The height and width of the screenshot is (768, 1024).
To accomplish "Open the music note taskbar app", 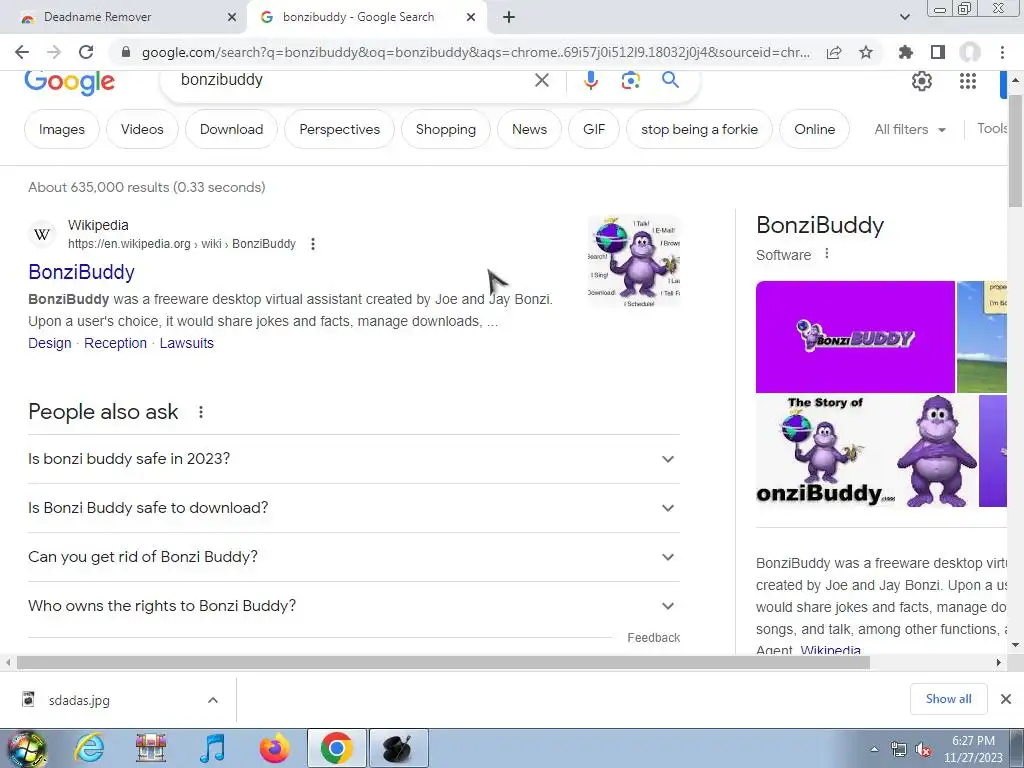I will click(x=213, y=748).
